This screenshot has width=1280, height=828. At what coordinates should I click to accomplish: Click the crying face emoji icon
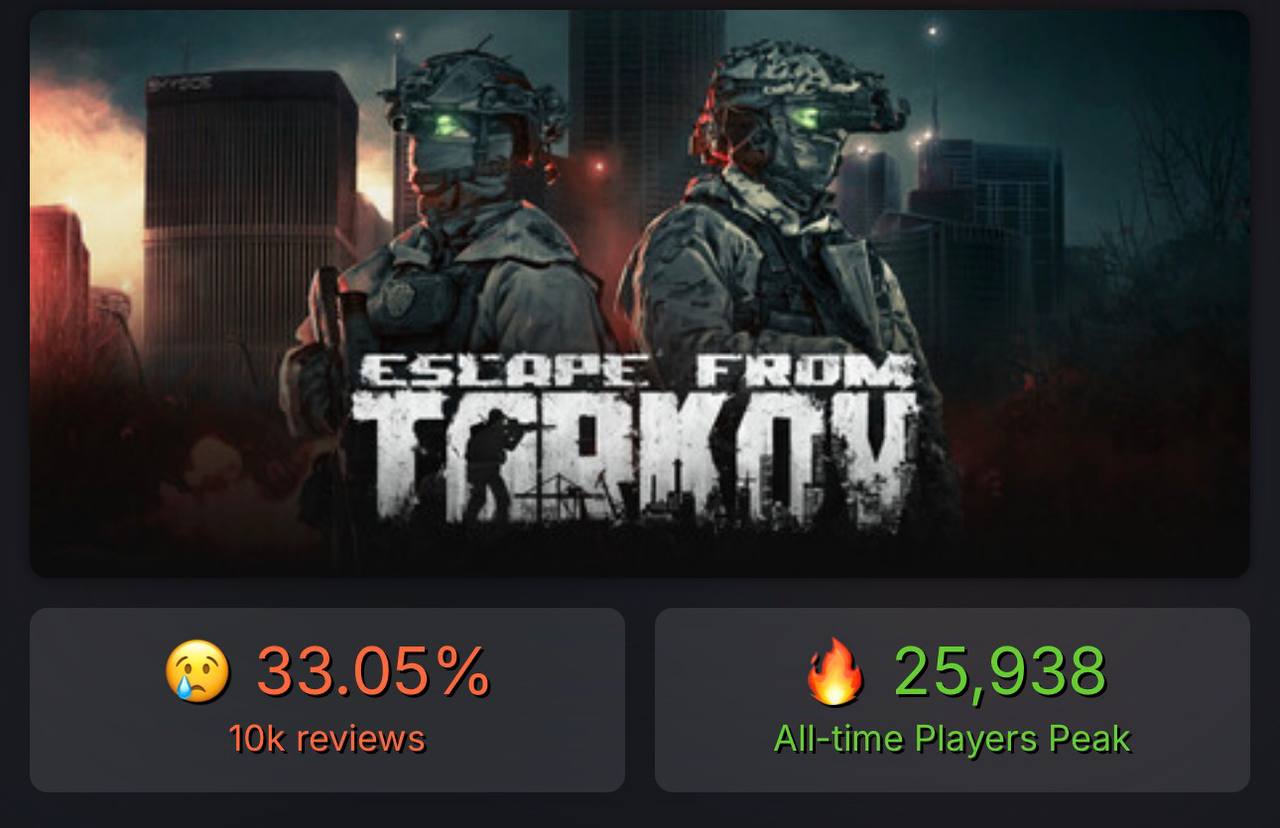click(197, 671)
